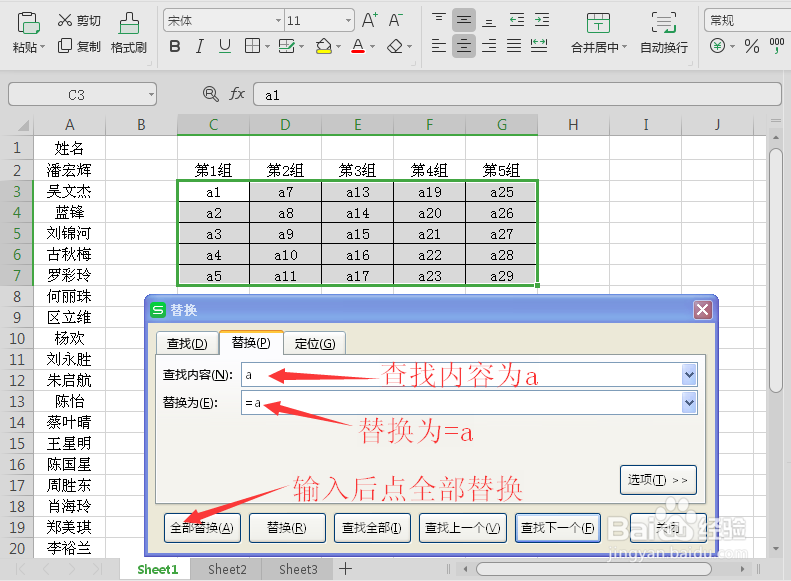Viewport: 791px width, 581px height.
Task: Click the increase indent icon
Action: click(542, 20)
